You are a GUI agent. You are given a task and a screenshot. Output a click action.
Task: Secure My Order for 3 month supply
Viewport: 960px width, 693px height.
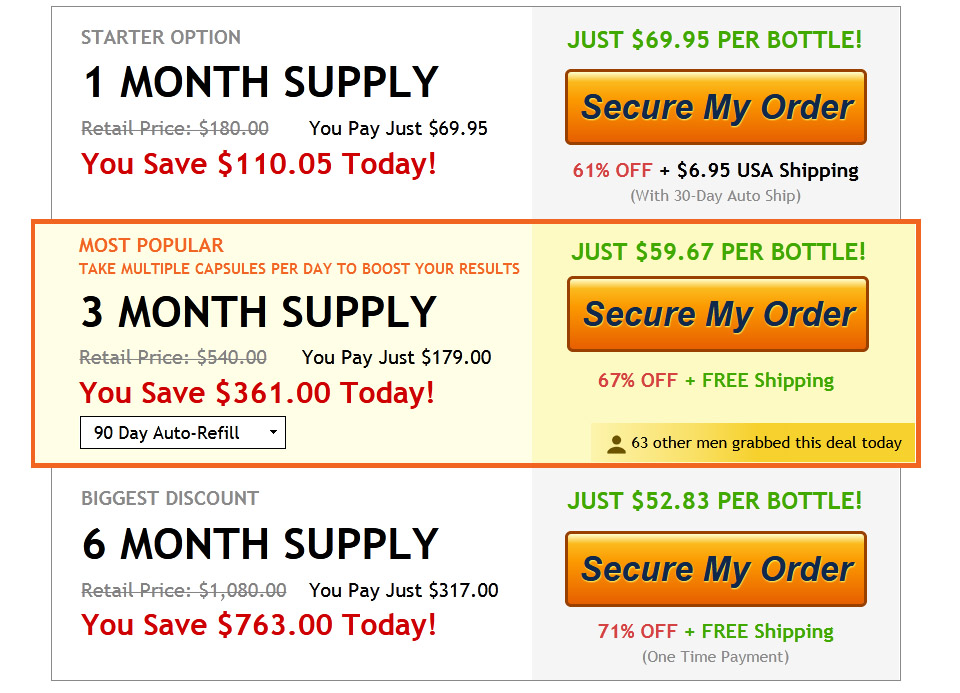[718, 314]
